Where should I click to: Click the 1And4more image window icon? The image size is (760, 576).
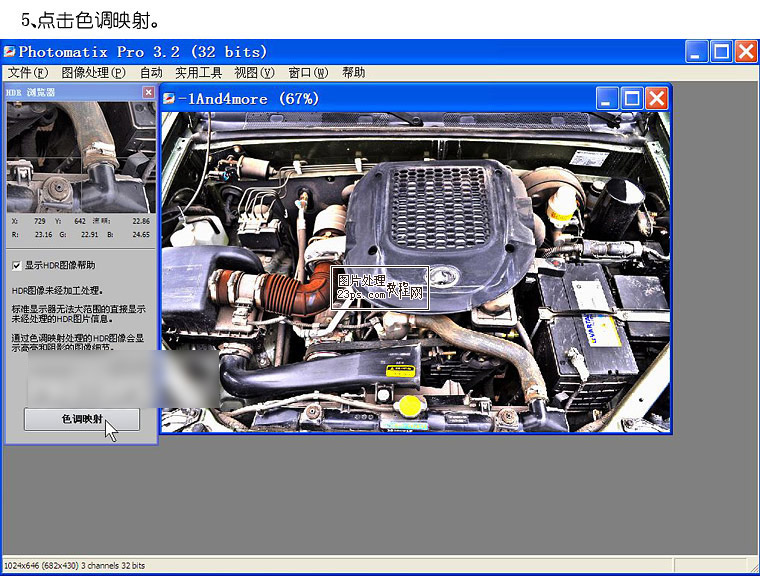(x=169, y=98)
